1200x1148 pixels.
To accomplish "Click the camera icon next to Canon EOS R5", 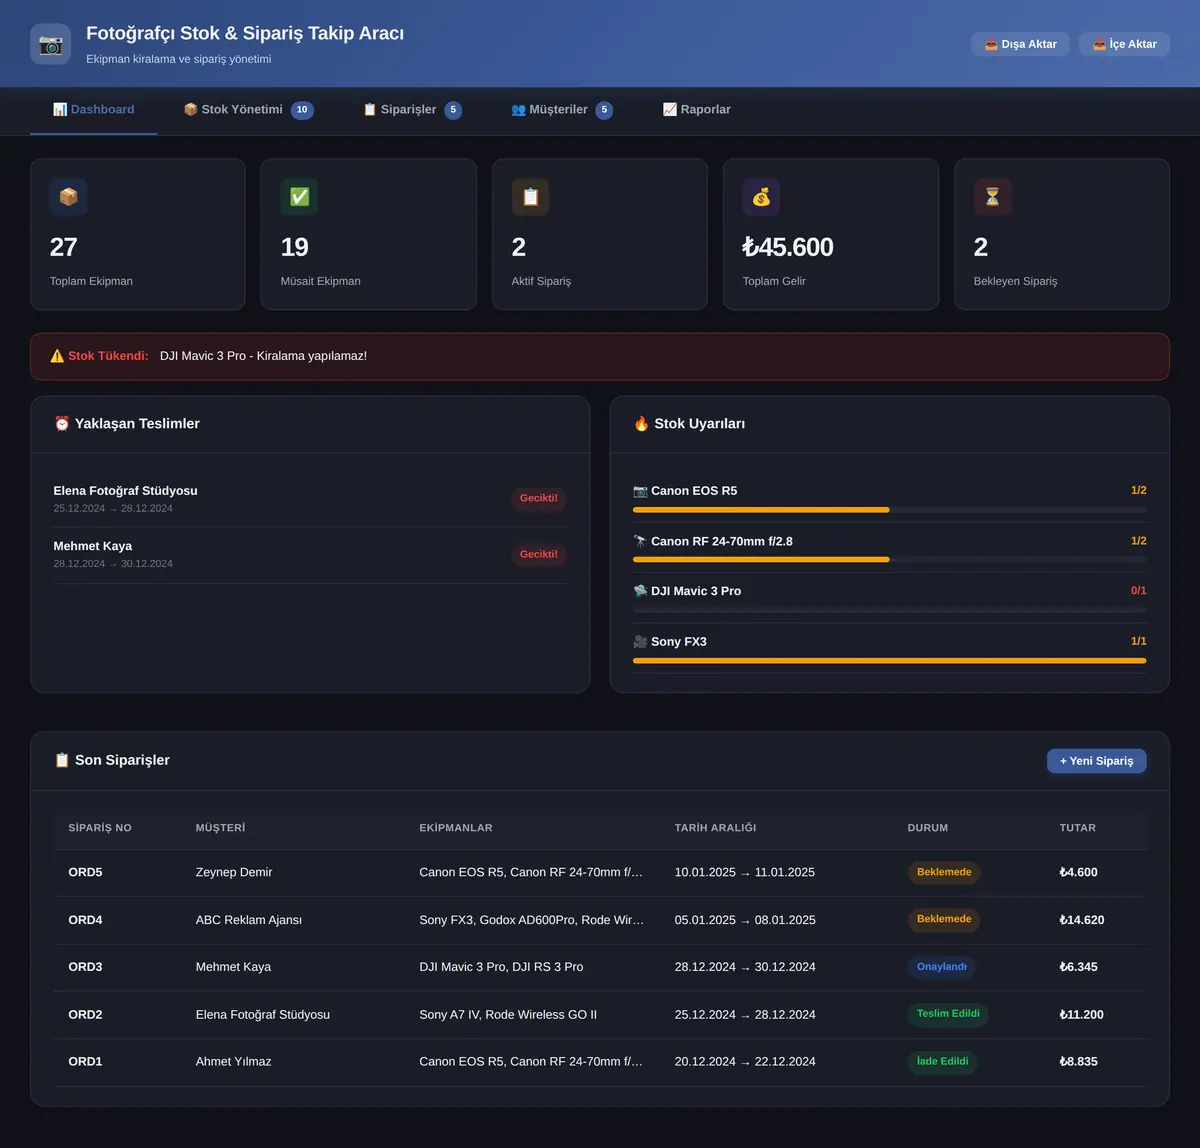I will [640, 491].
